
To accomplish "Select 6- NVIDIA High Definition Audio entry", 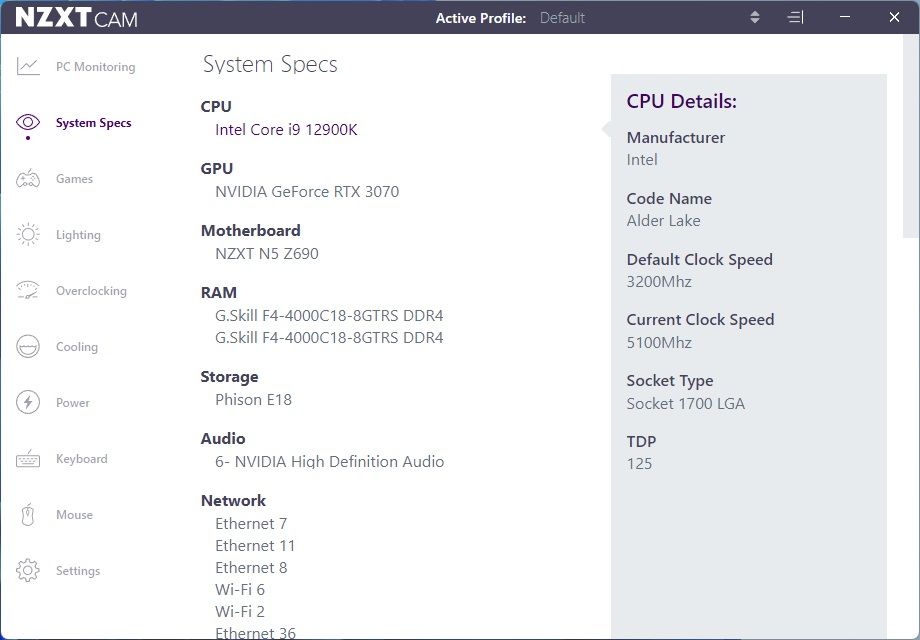I will (x=329, y=462).
